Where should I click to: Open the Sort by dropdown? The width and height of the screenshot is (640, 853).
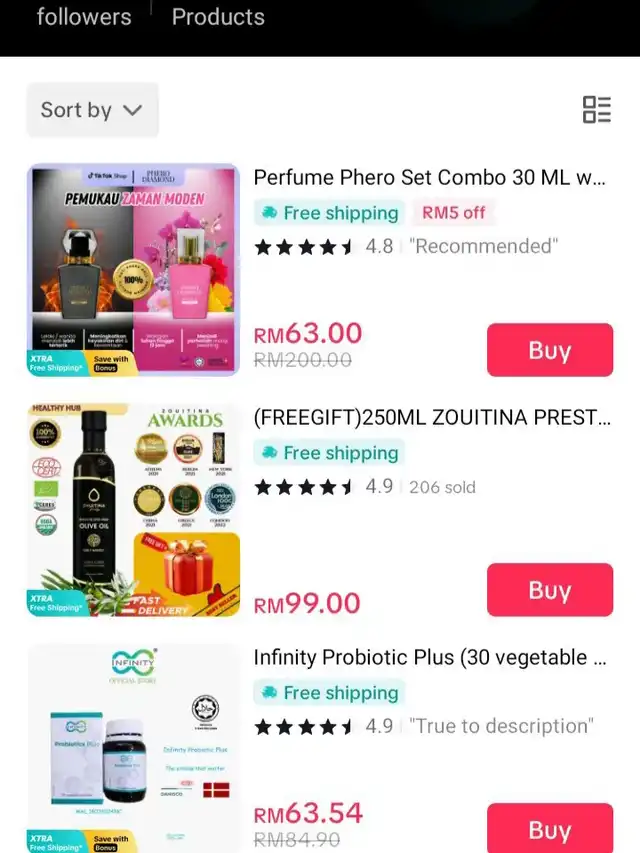(x=93, y=110)
